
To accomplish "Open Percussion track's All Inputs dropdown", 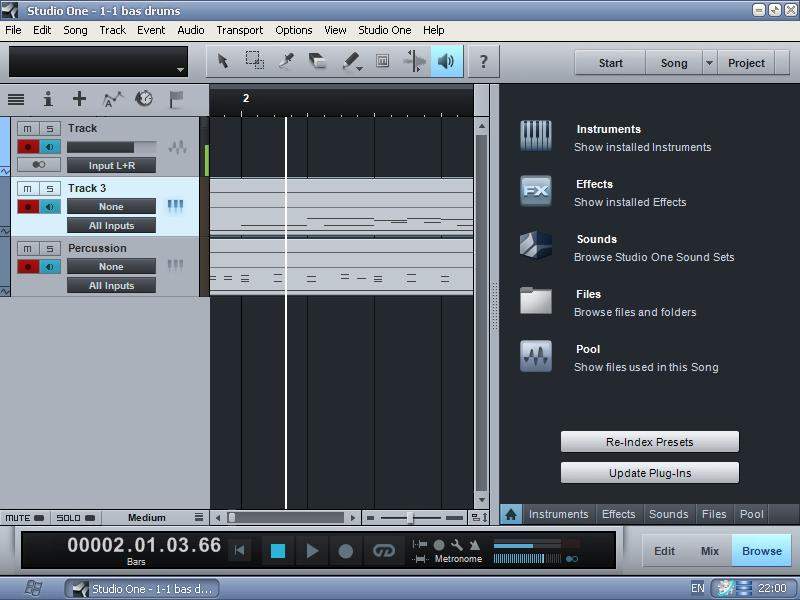I will pos(111,285).
